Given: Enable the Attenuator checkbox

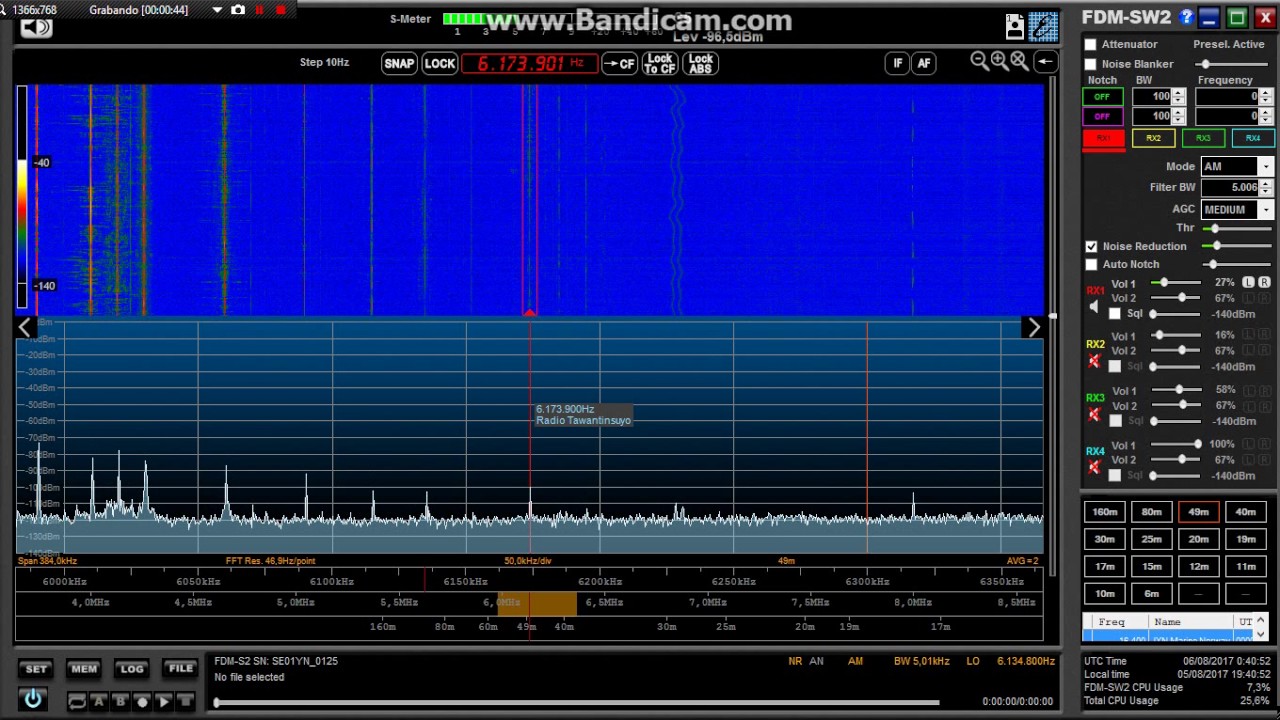Looking at the screenshot, I should point(1091,45).
